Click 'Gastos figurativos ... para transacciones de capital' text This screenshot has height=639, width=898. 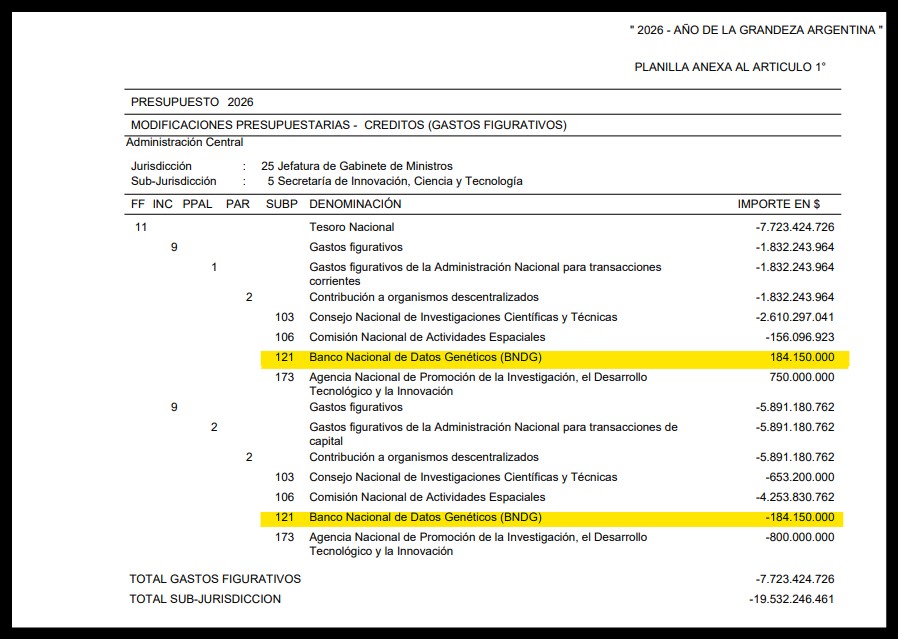[493, 433]
